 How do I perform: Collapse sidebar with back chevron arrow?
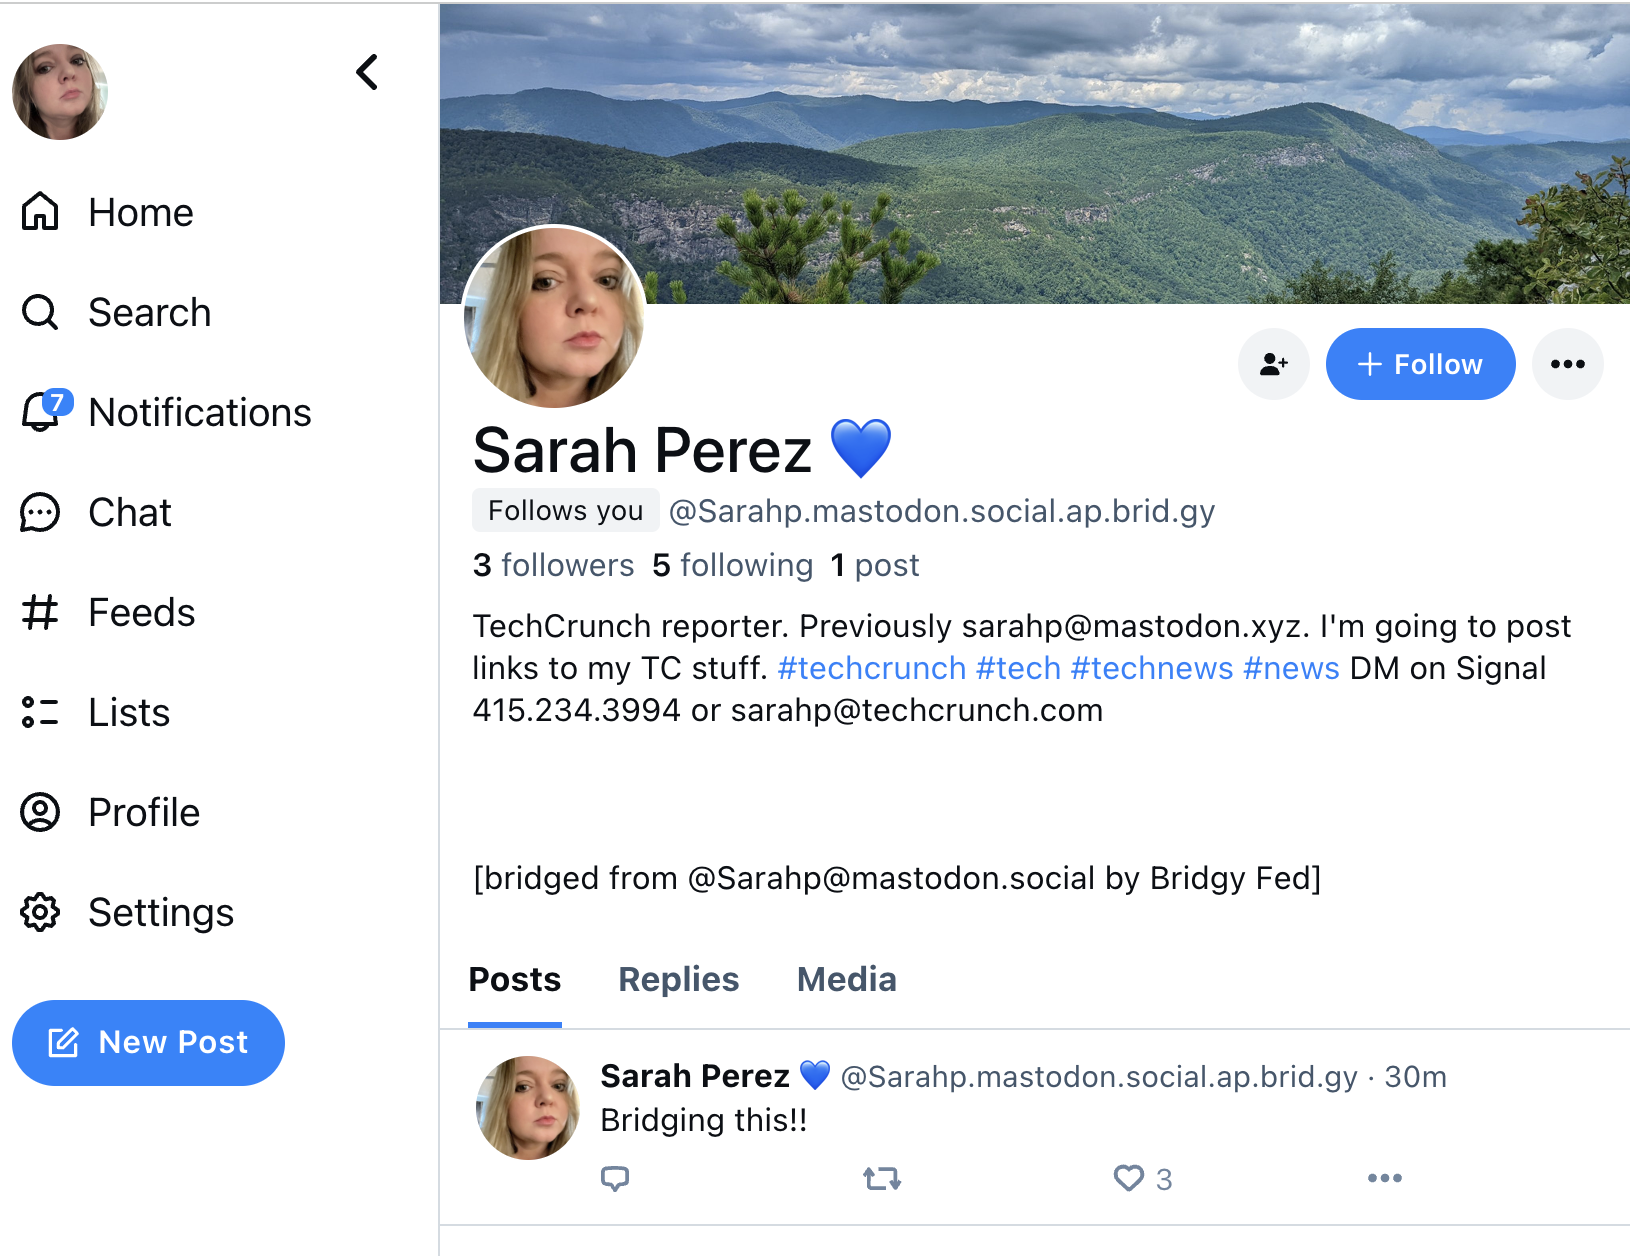click(x=367, y=72)
